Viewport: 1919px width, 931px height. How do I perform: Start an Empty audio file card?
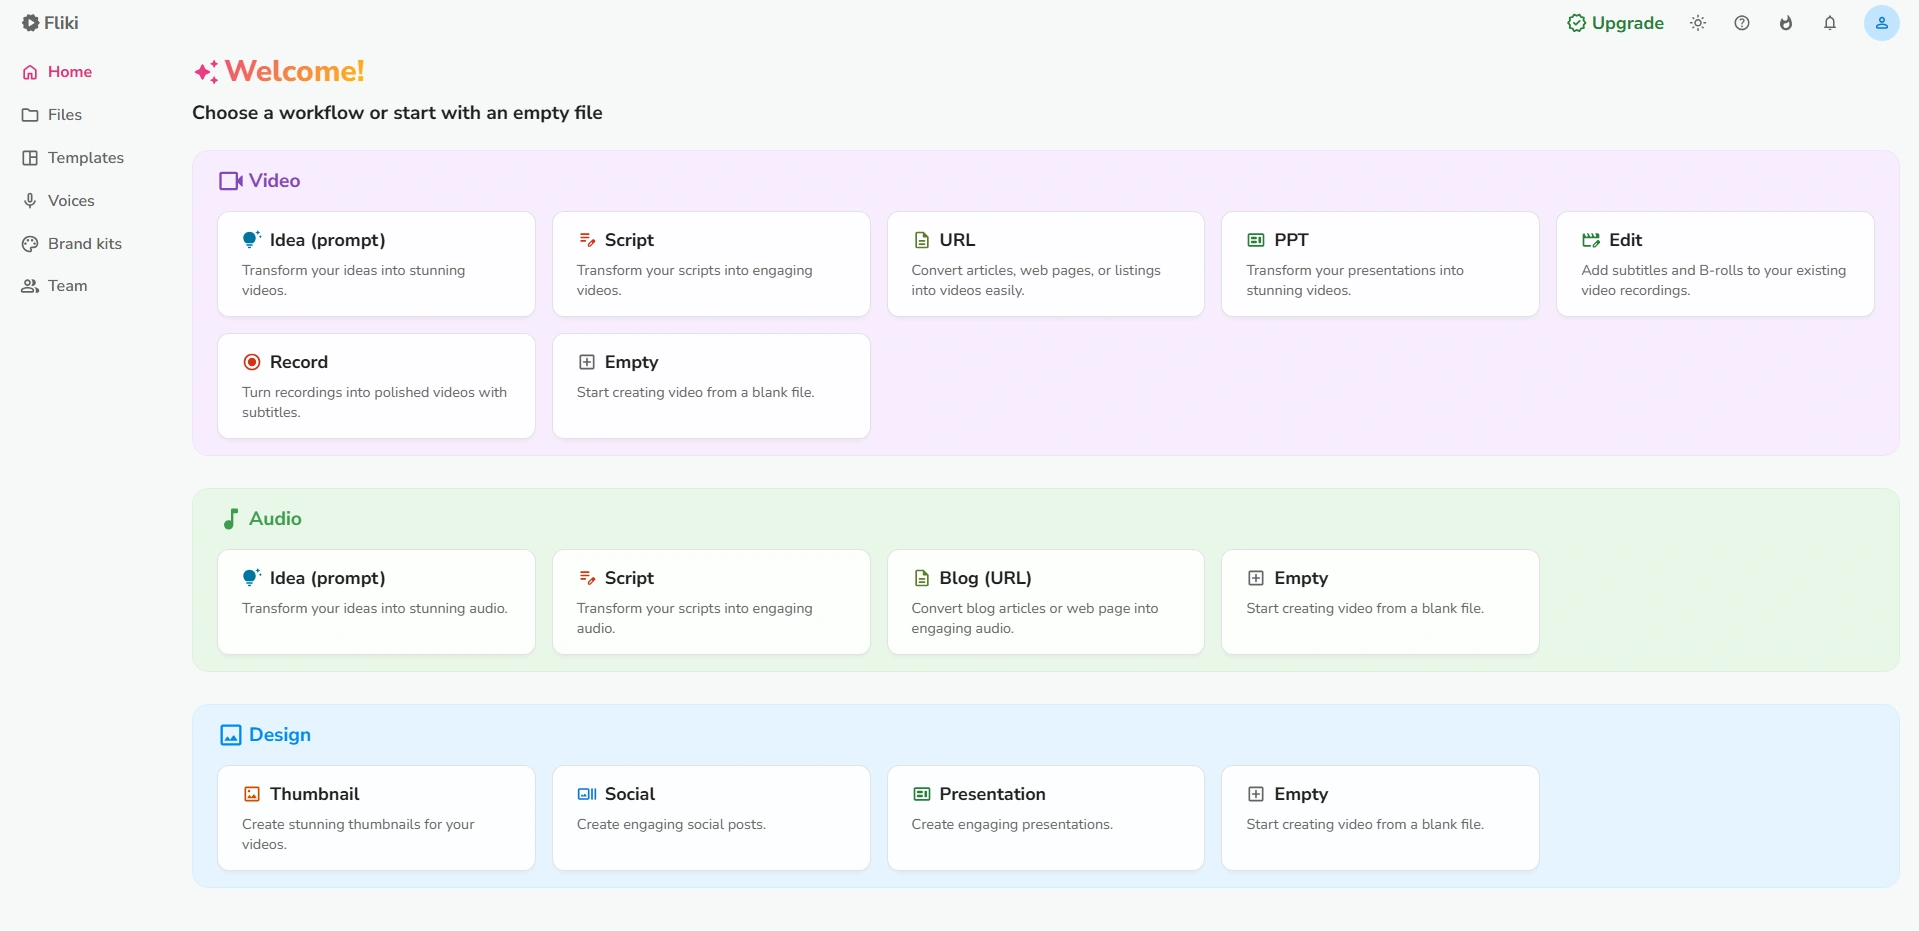1380,602
